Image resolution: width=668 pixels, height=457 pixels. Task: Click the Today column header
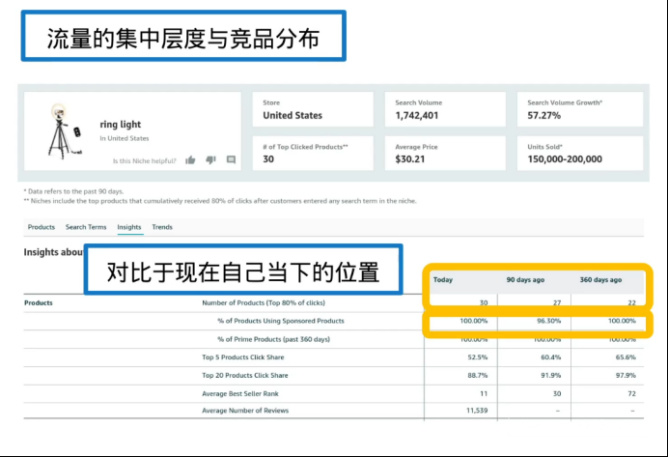coord(443,280)
